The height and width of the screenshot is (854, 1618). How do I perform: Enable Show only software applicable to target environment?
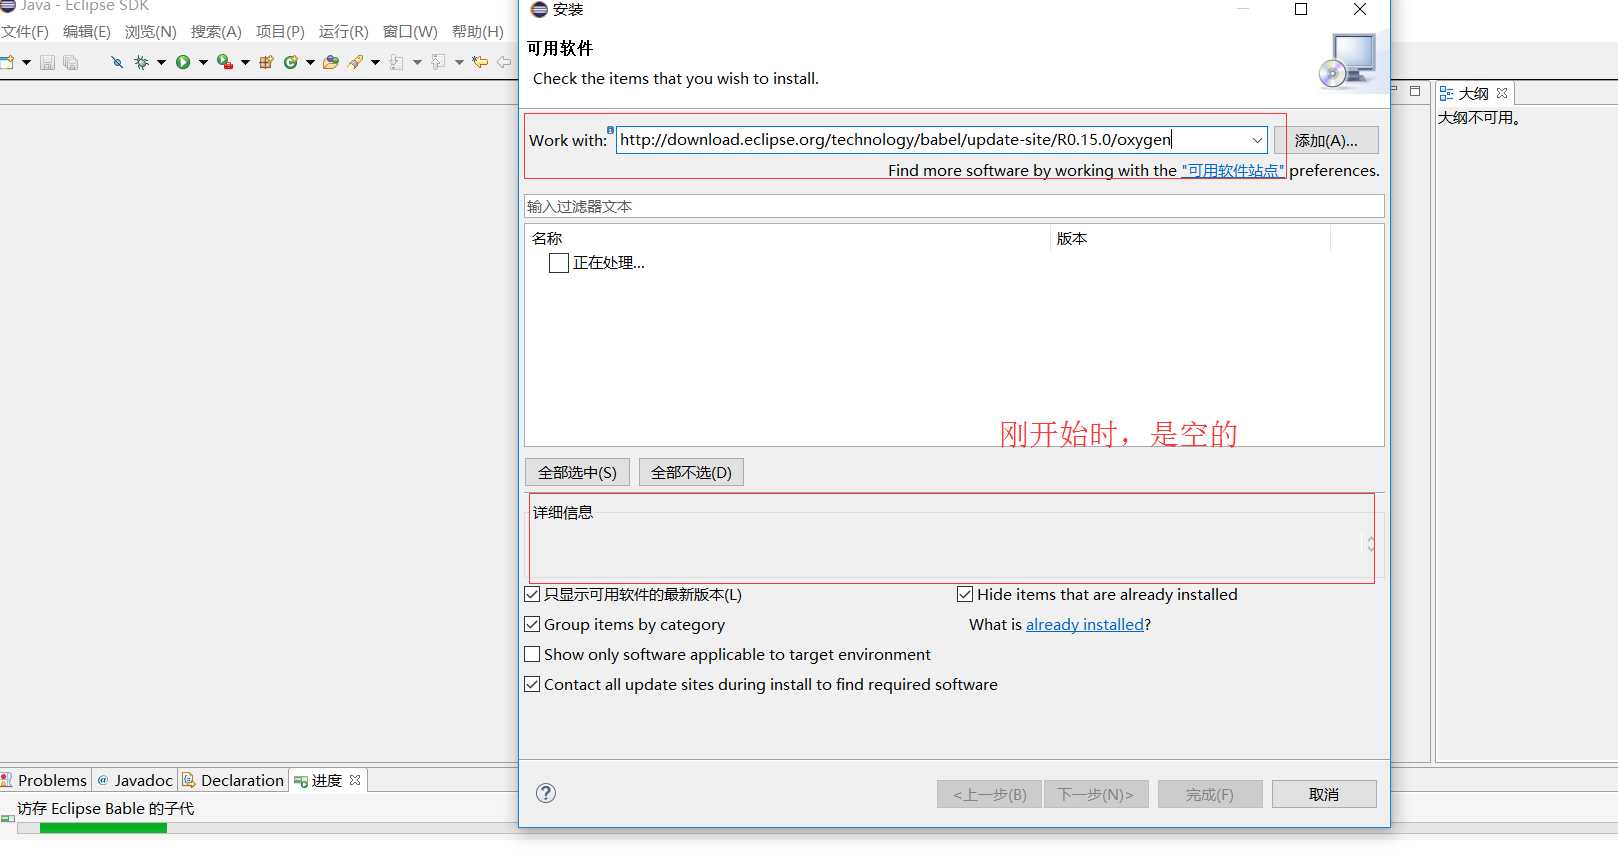click(533, 654)
